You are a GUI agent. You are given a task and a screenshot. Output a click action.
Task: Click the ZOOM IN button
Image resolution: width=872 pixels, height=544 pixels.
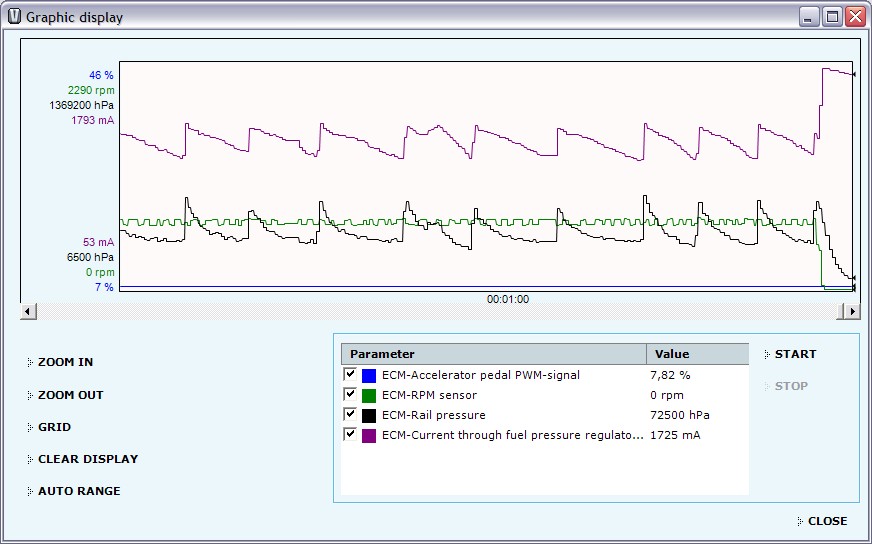[65, 362]
